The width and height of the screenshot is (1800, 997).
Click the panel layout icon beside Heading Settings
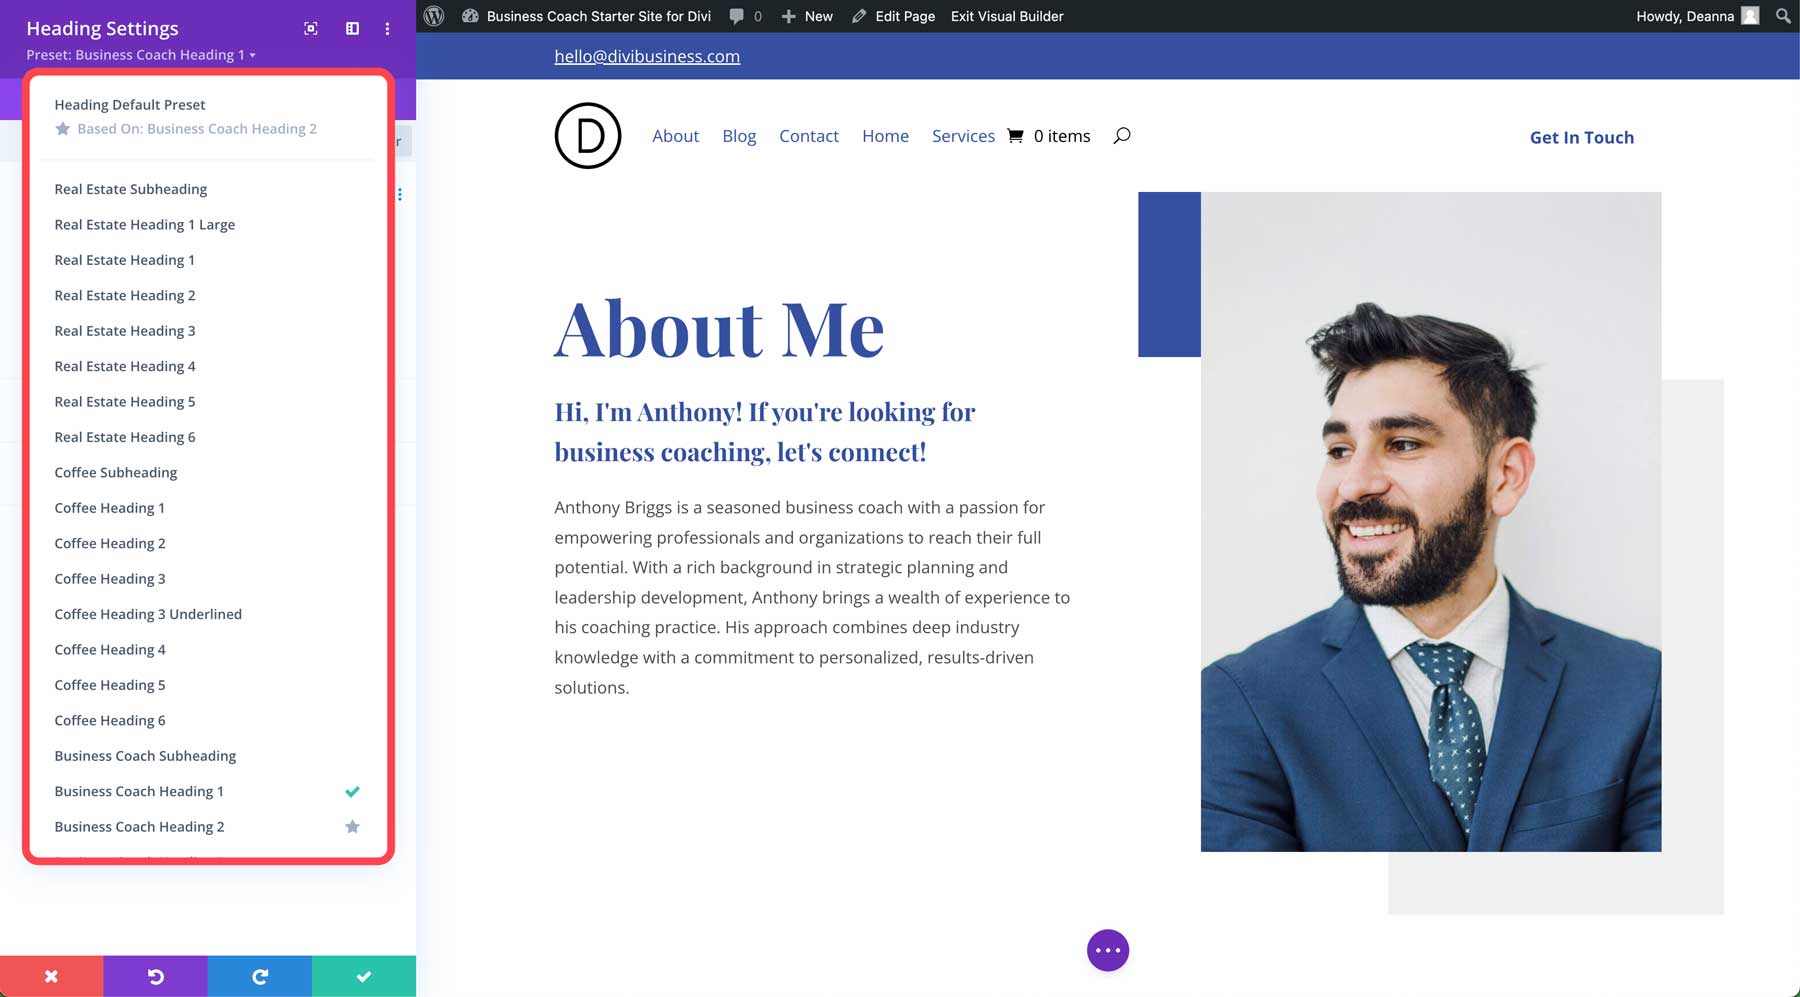point(352,28)
